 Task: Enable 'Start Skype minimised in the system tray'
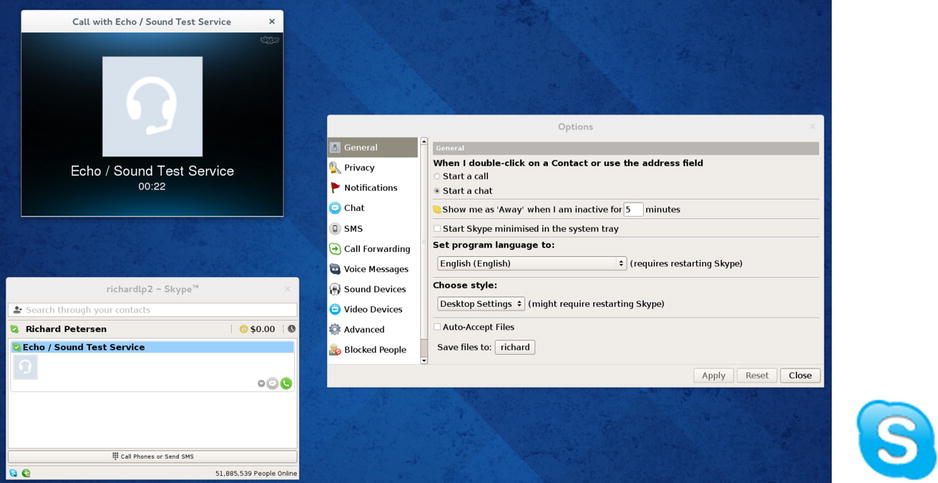click(437, 229)
